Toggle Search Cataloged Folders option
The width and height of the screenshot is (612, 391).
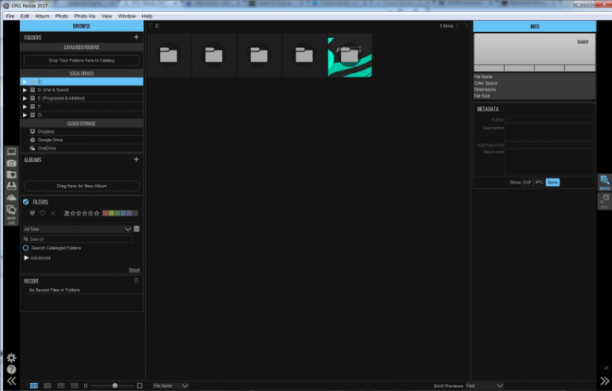point(26,248)
